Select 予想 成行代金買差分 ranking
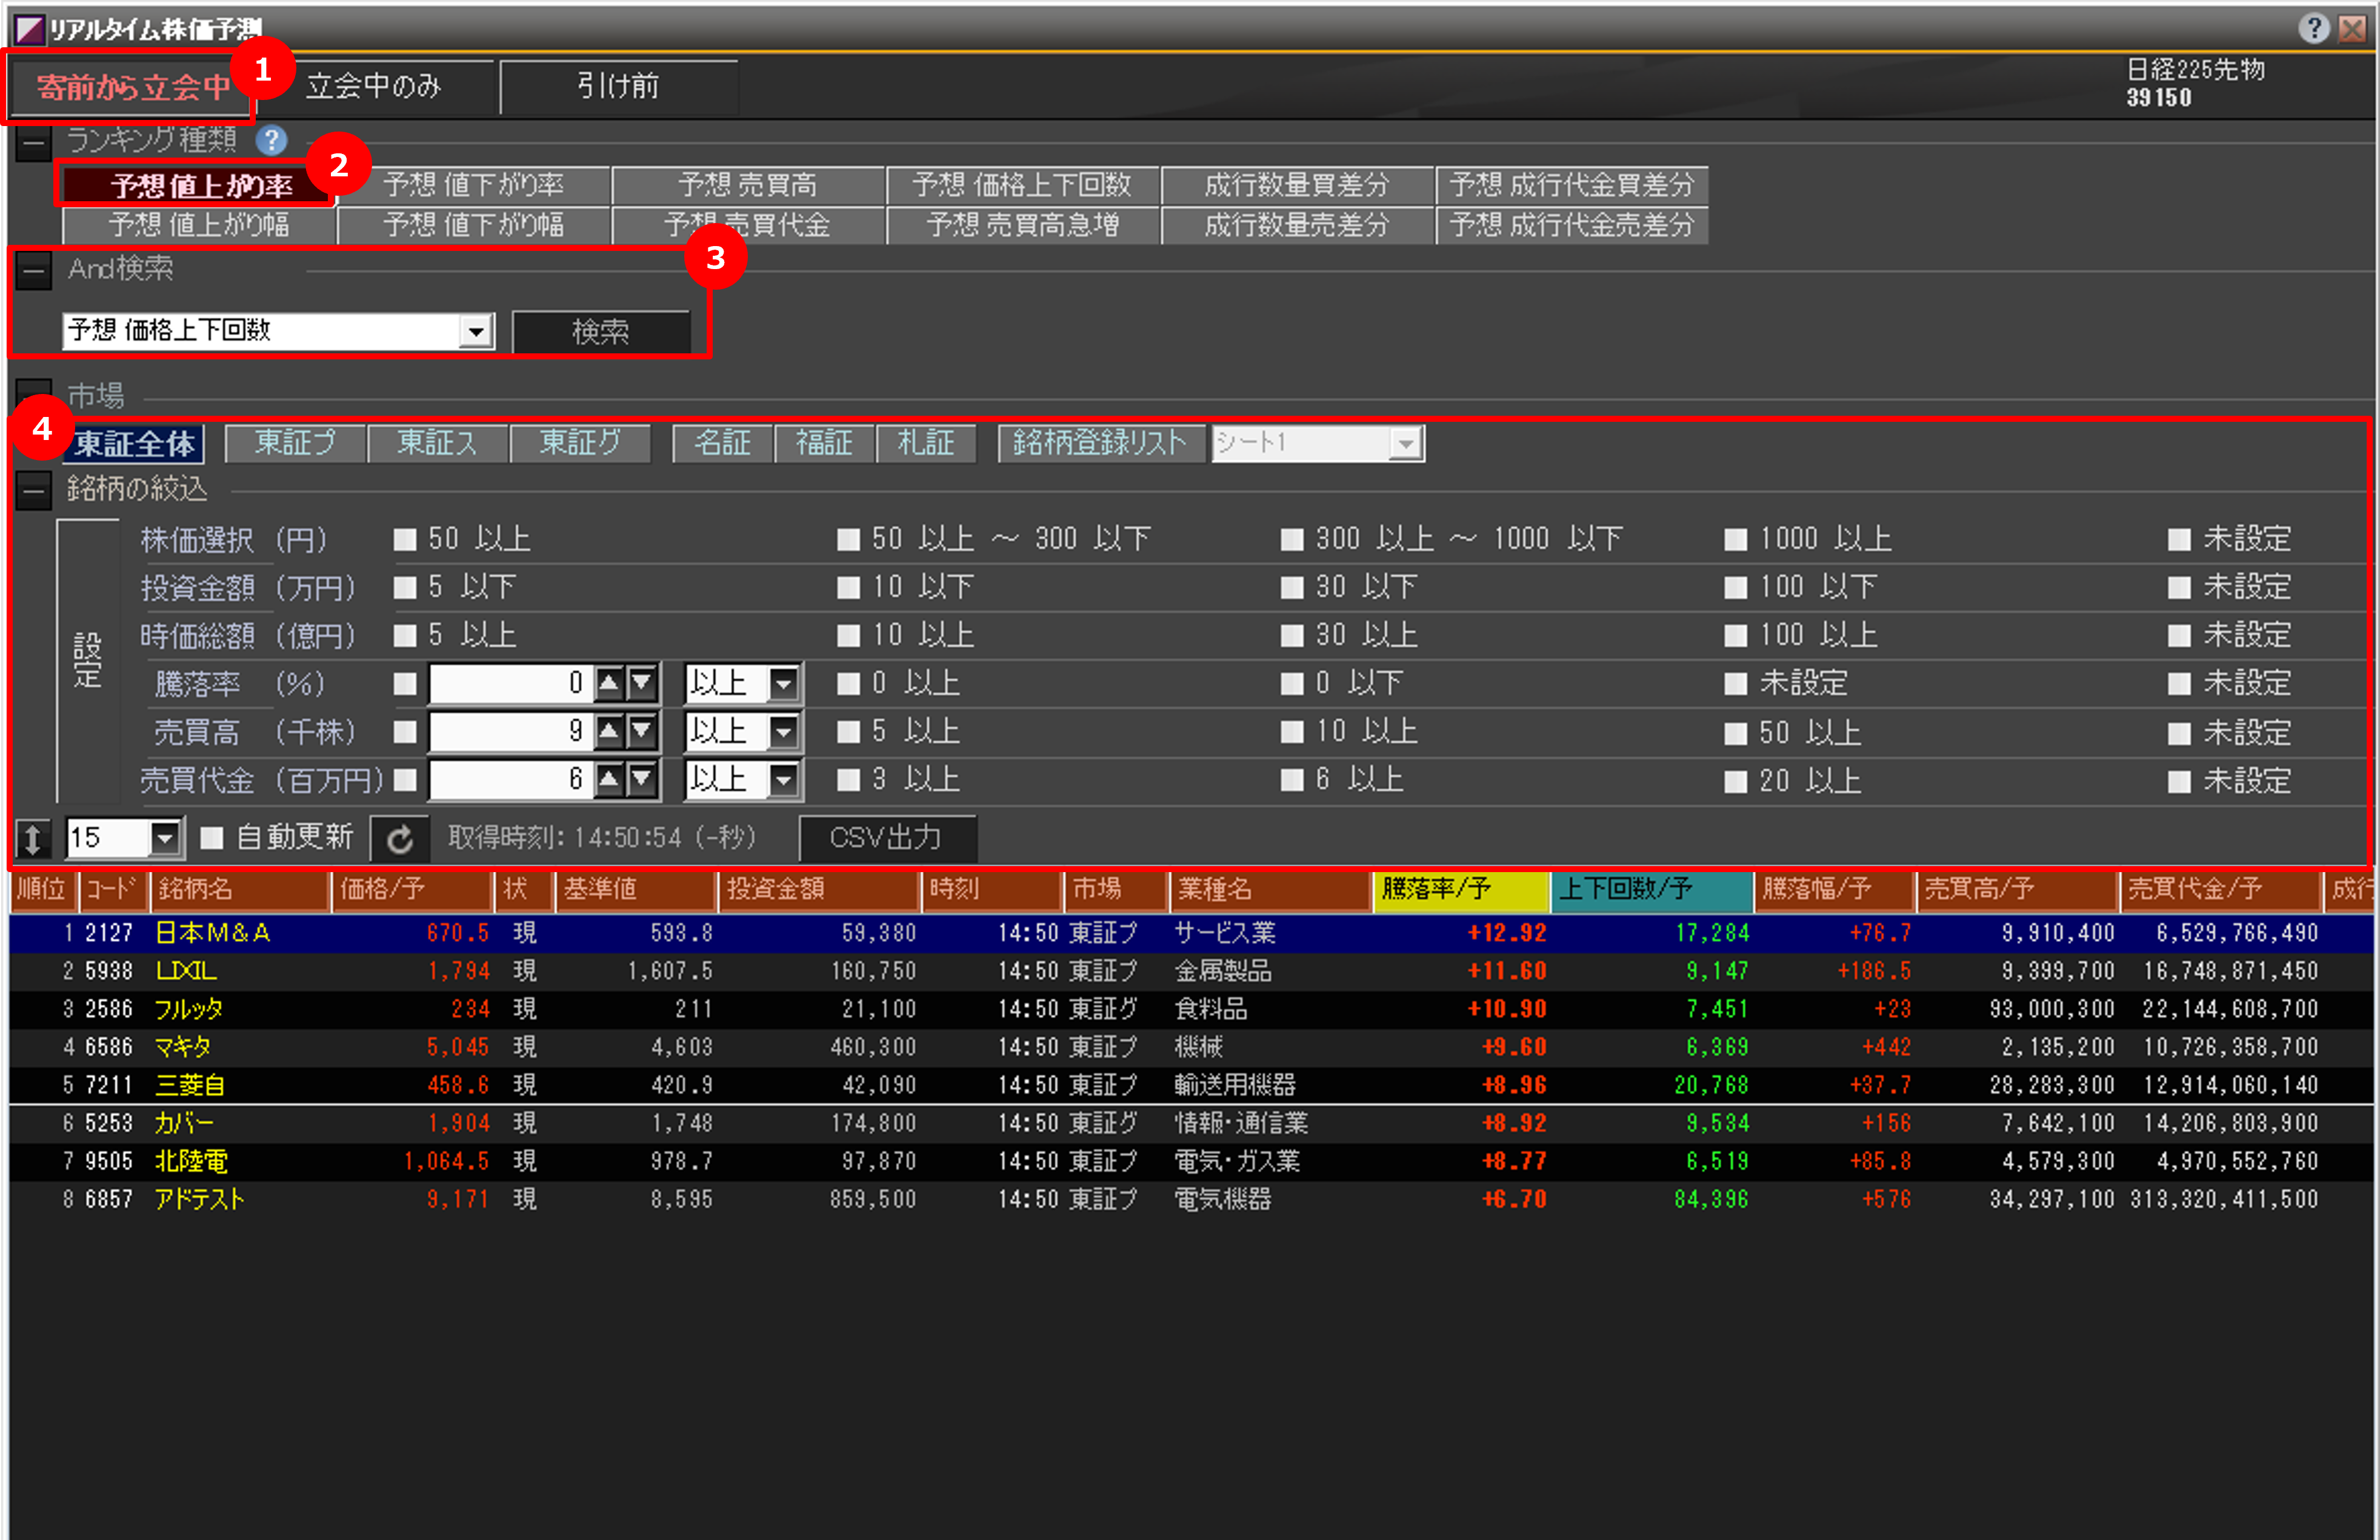This screenshot has height=1540, width=2380. coord(1572,185)
